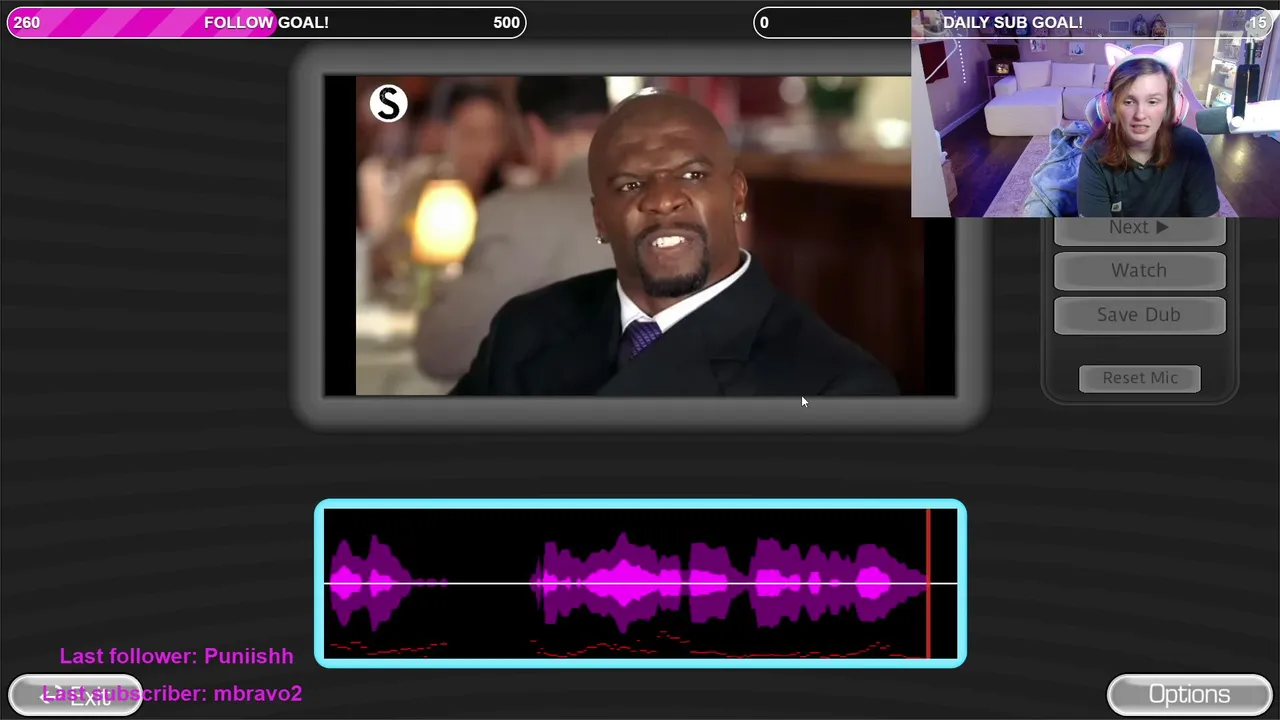Screen dimensions: 1280x720
Task: Click the follow goal target number 500
Action: (507, 22)
